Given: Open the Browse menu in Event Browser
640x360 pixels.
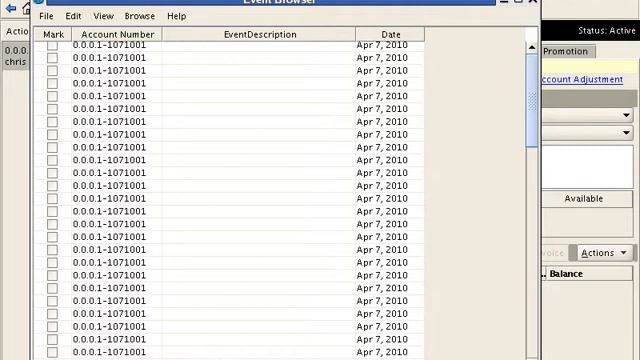Looking at the screenshot, I should pos(140,16).
